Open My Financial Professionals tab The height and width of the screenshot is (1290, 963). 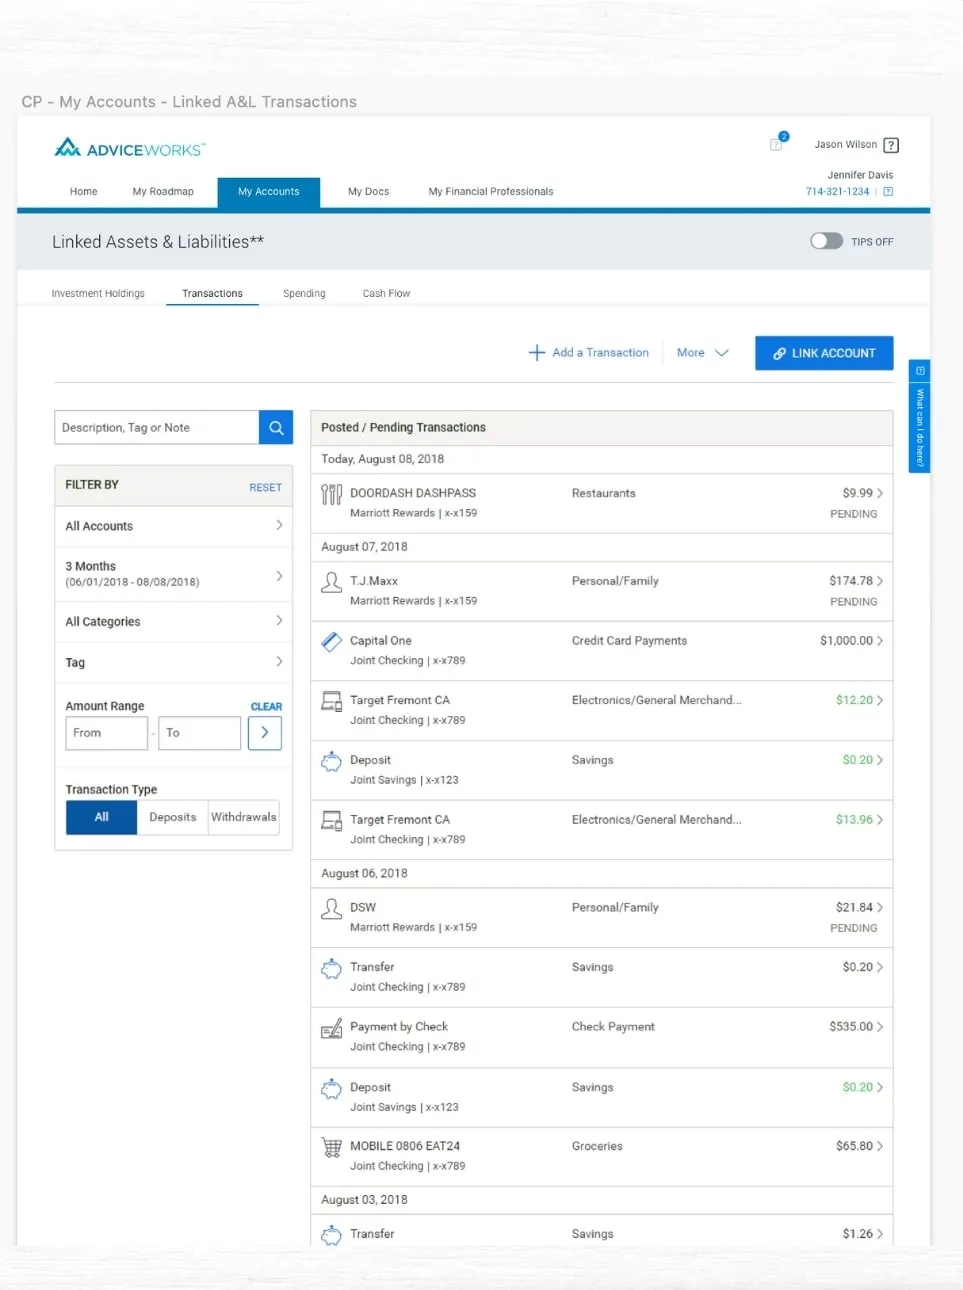tap(491, 191)
